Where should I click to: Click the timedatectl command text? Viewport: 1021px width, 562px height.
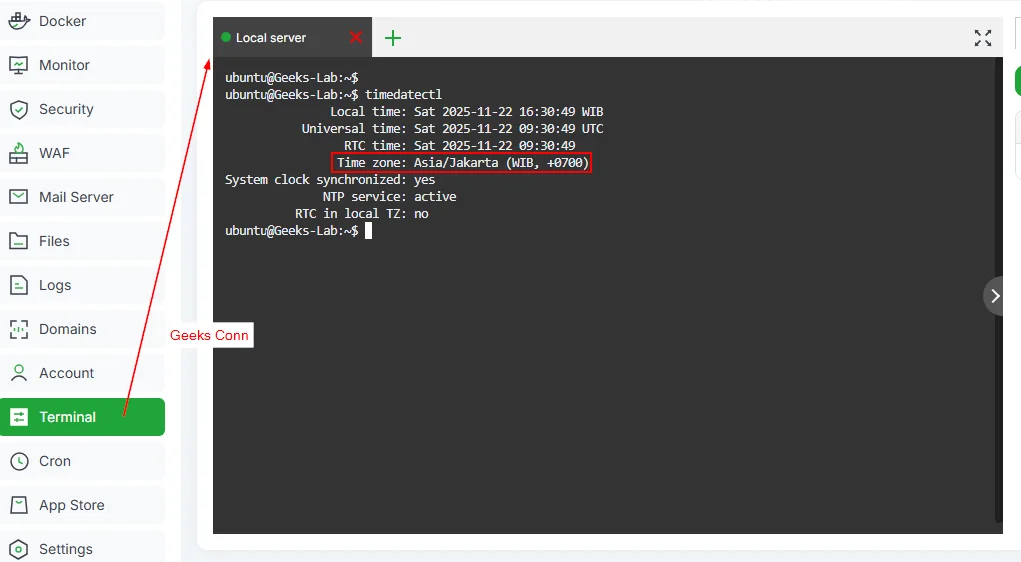tap(403, 94)
